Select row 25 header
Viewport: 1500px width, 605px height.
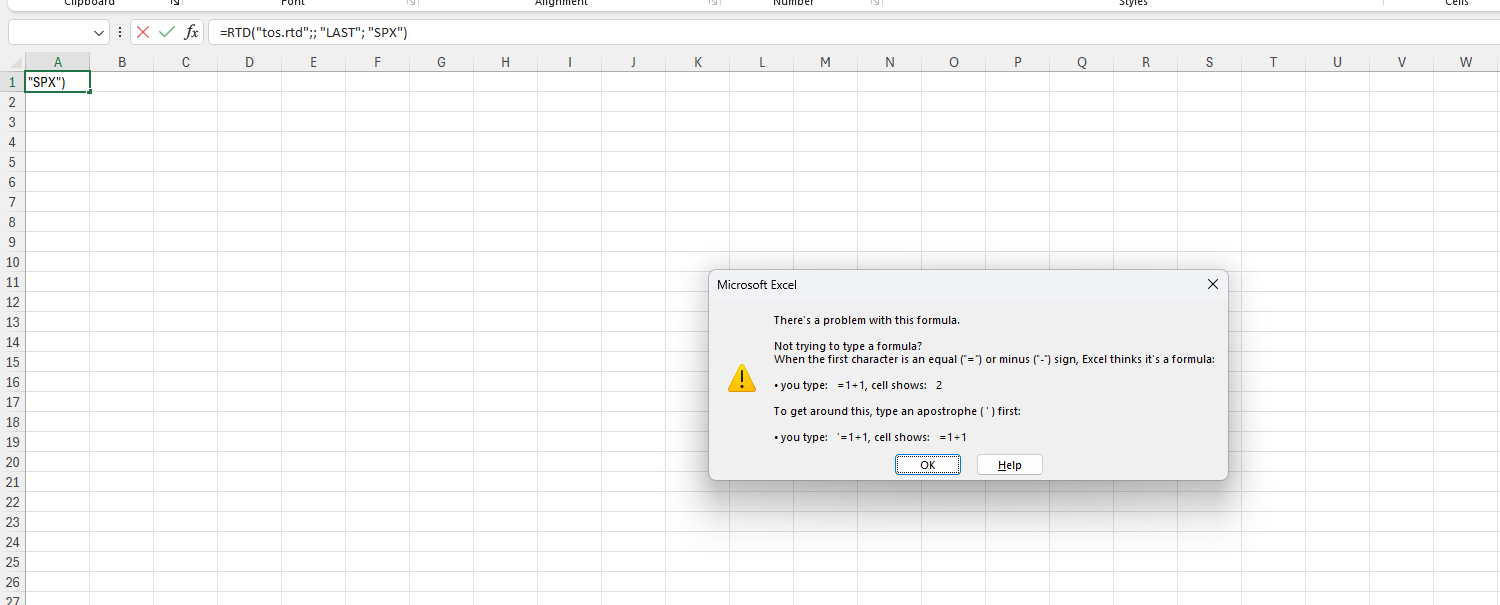point(12,562)
